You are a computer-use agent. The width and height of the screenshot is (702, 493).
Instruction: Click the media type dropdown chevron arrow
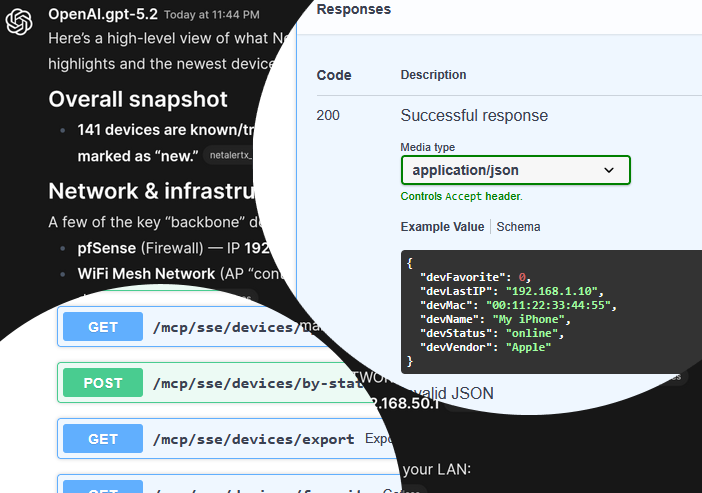(609, 171)
